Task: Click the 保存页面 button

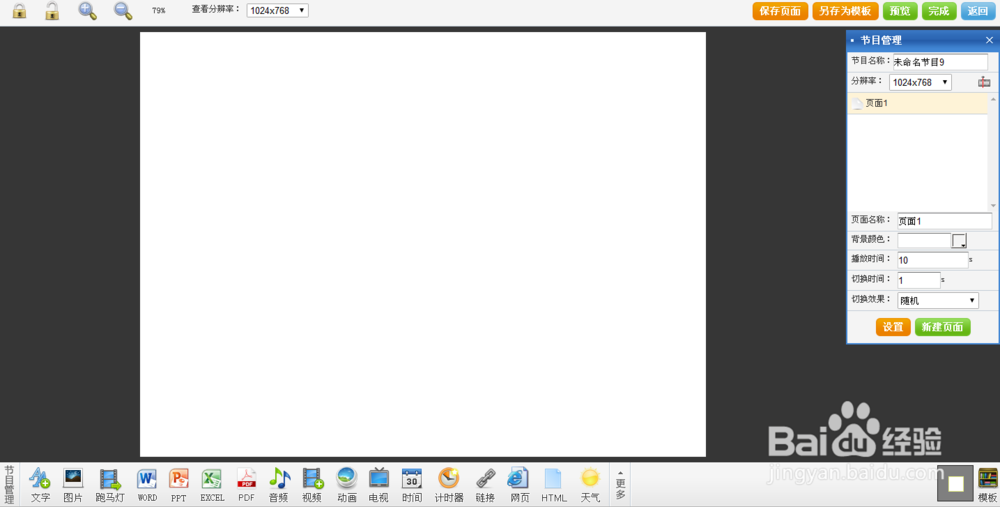Action: (x=780, y=11)
